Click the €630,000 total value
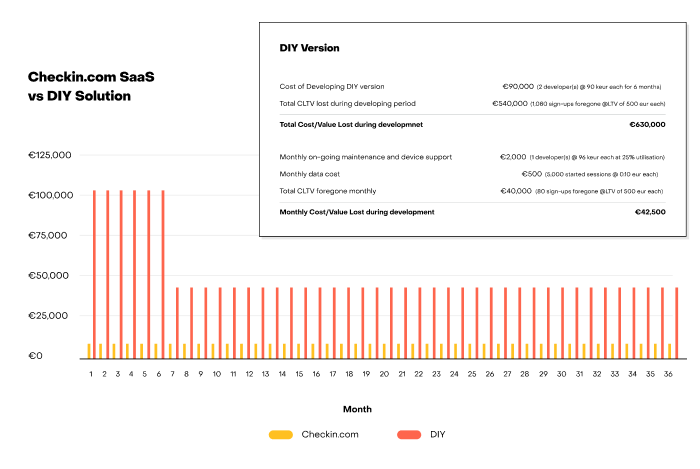This screenshot has height=469, width=700. [x=647, y=125]
